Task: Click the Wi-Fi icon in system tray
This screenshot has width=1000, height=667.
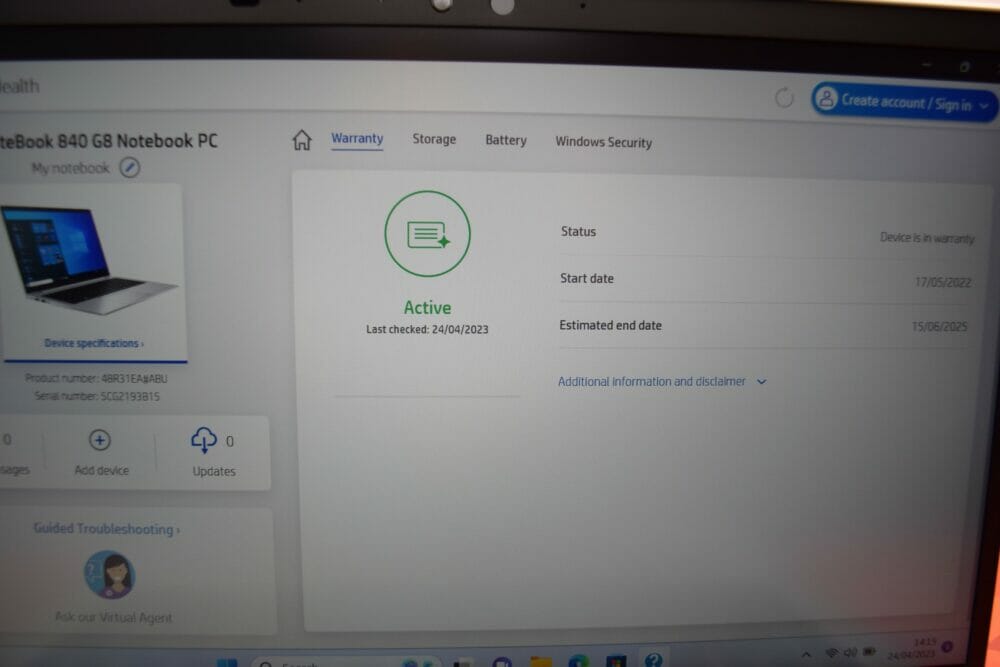Action: [832, 653]
